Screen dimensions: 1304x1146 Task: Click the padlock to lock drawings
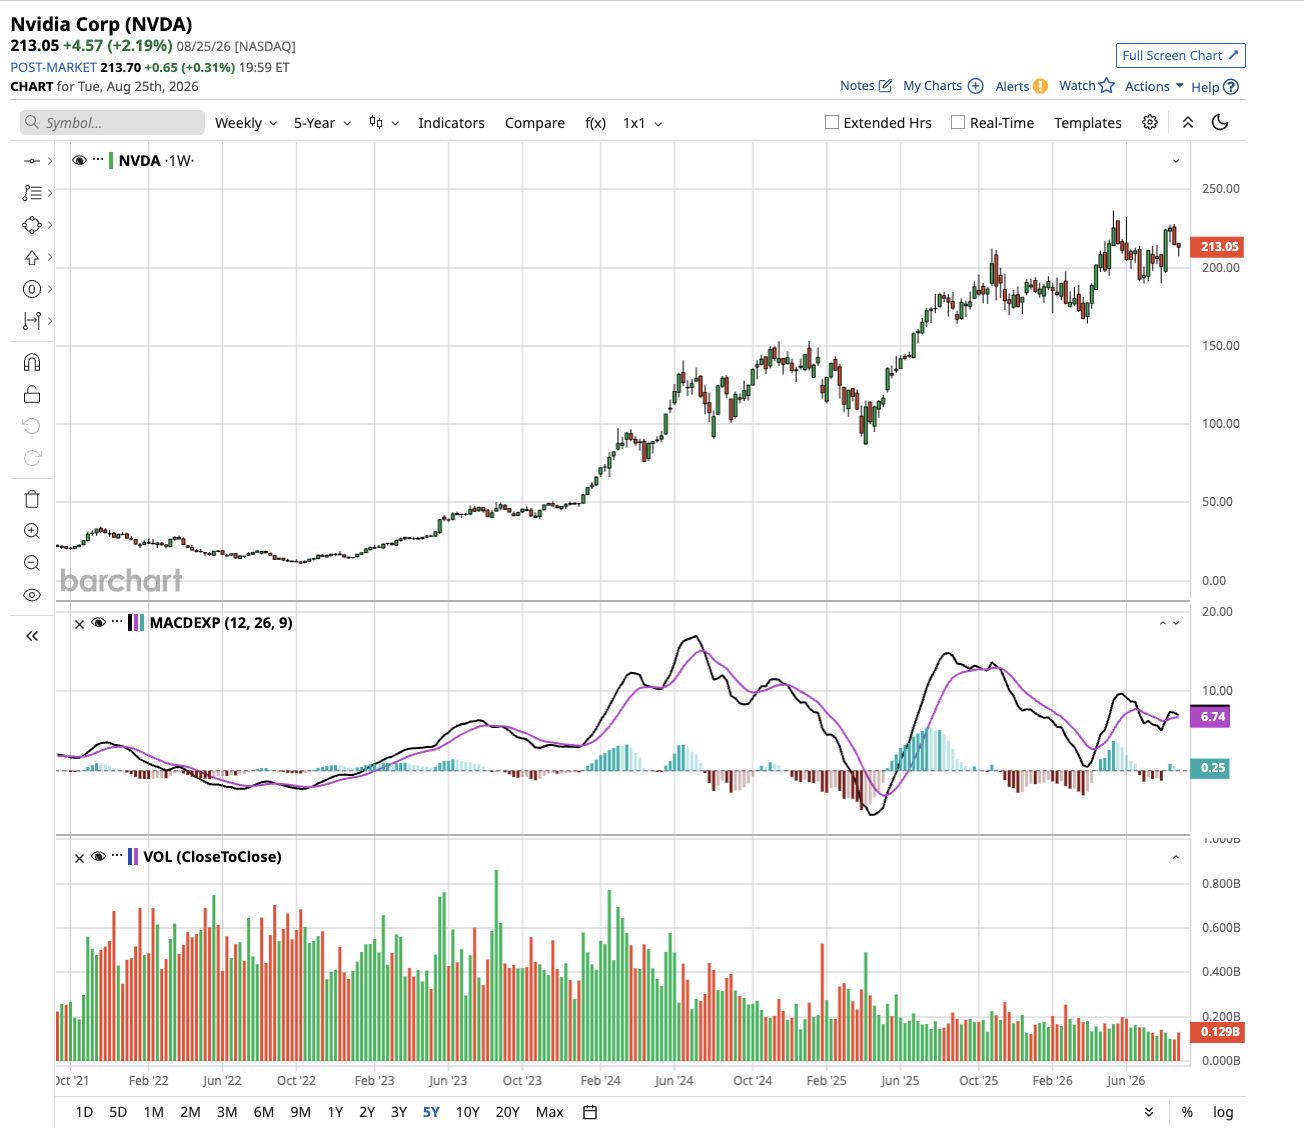(32, 394)
